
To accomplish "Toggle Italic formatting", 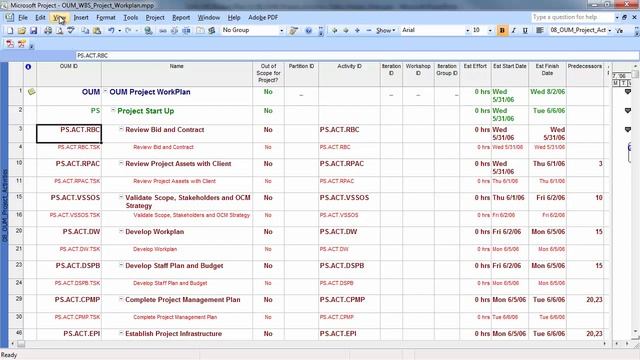I will point(513,31).
